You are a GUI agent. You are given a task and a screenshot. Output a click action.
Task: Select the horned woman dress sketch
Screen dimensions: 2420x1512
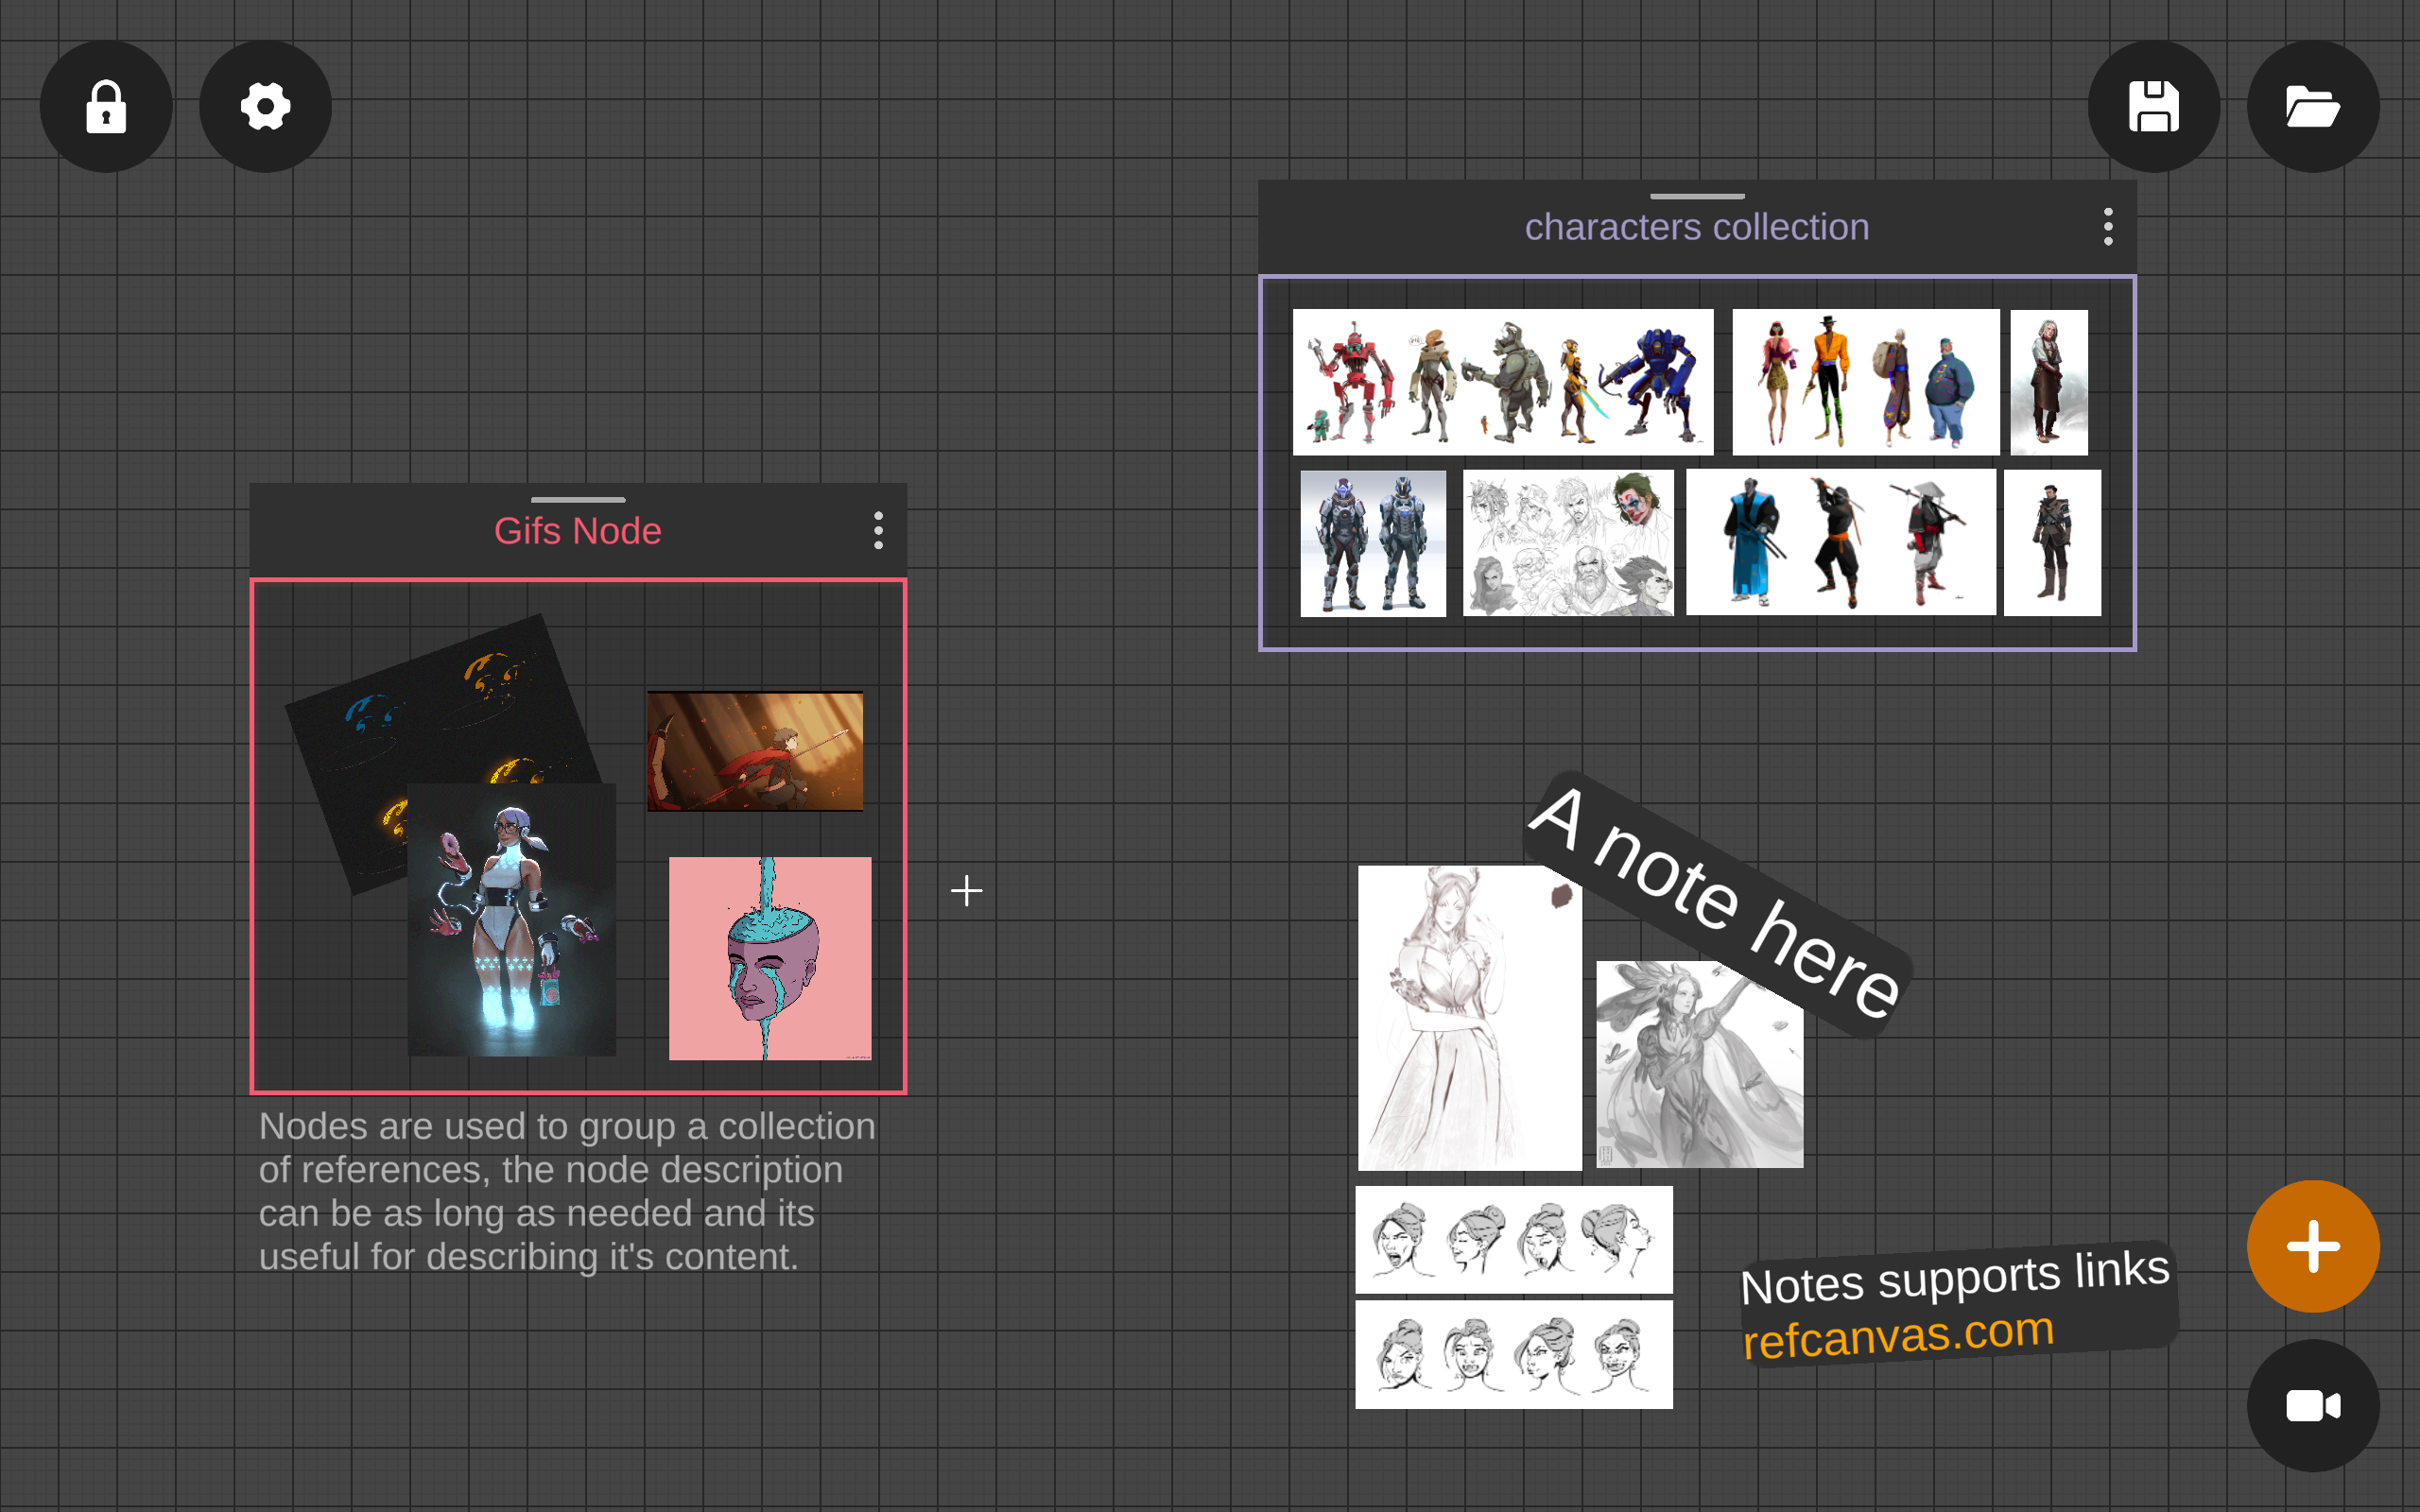tap(1470, 1018)
